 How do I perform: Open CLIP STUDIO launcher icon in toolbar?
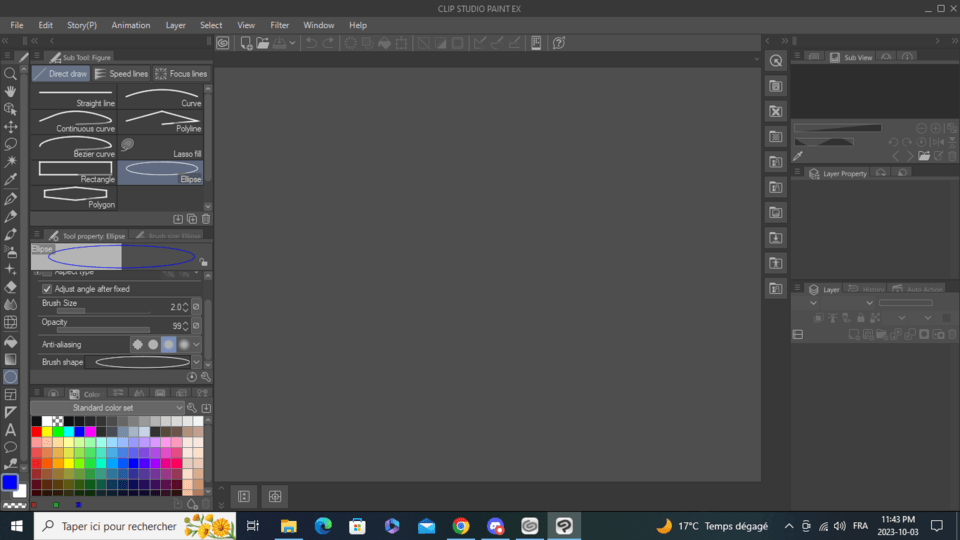(x=223, y=43)
